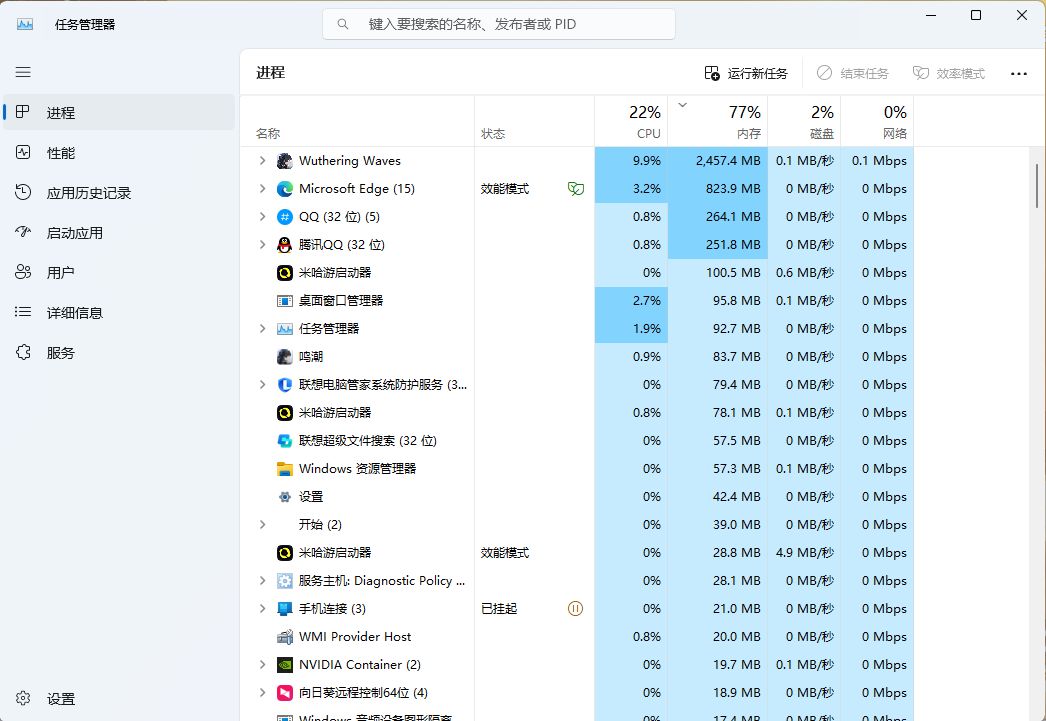
Task: Sort by the 名称 column header
Action: 357,121
